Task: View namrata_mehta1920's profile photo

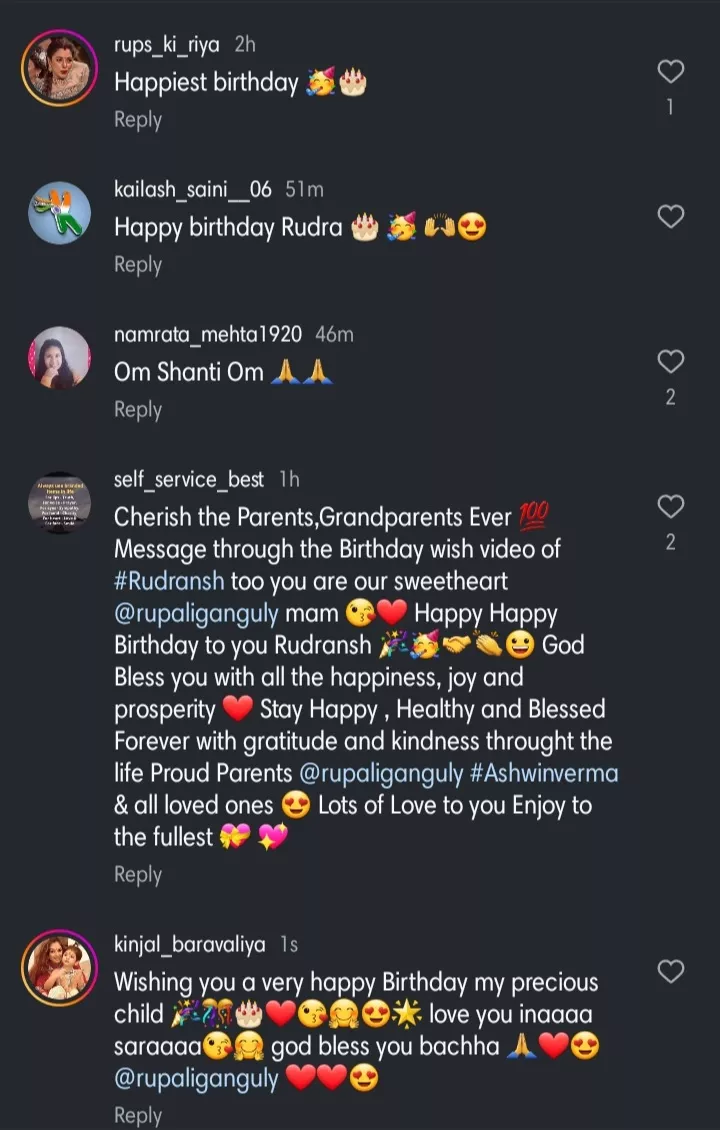Action: coord(59,358)
